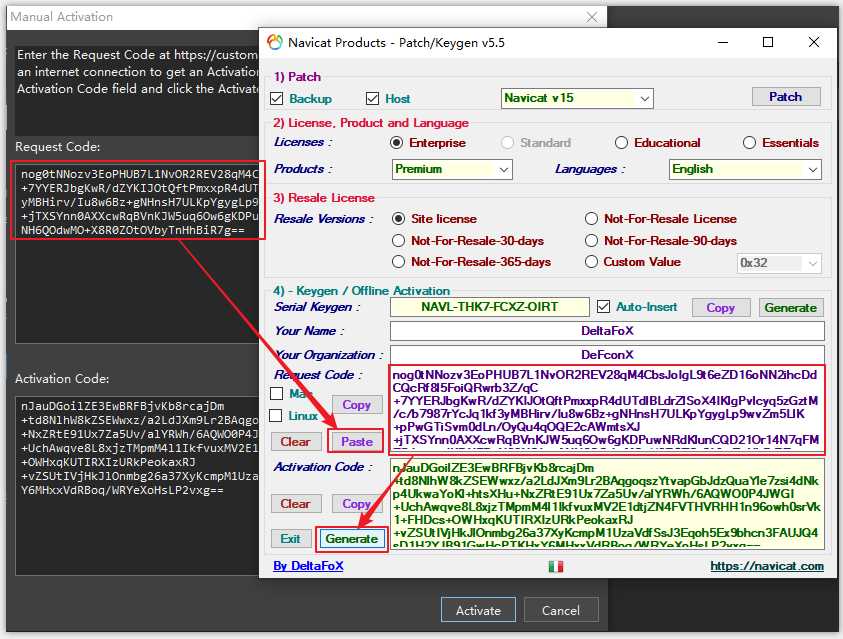The width and height of the screenshot is (843, 639).
Task: Click the Navicat app icon in keygen title bar
Action: pyautogui.click(x=275, y=42)
